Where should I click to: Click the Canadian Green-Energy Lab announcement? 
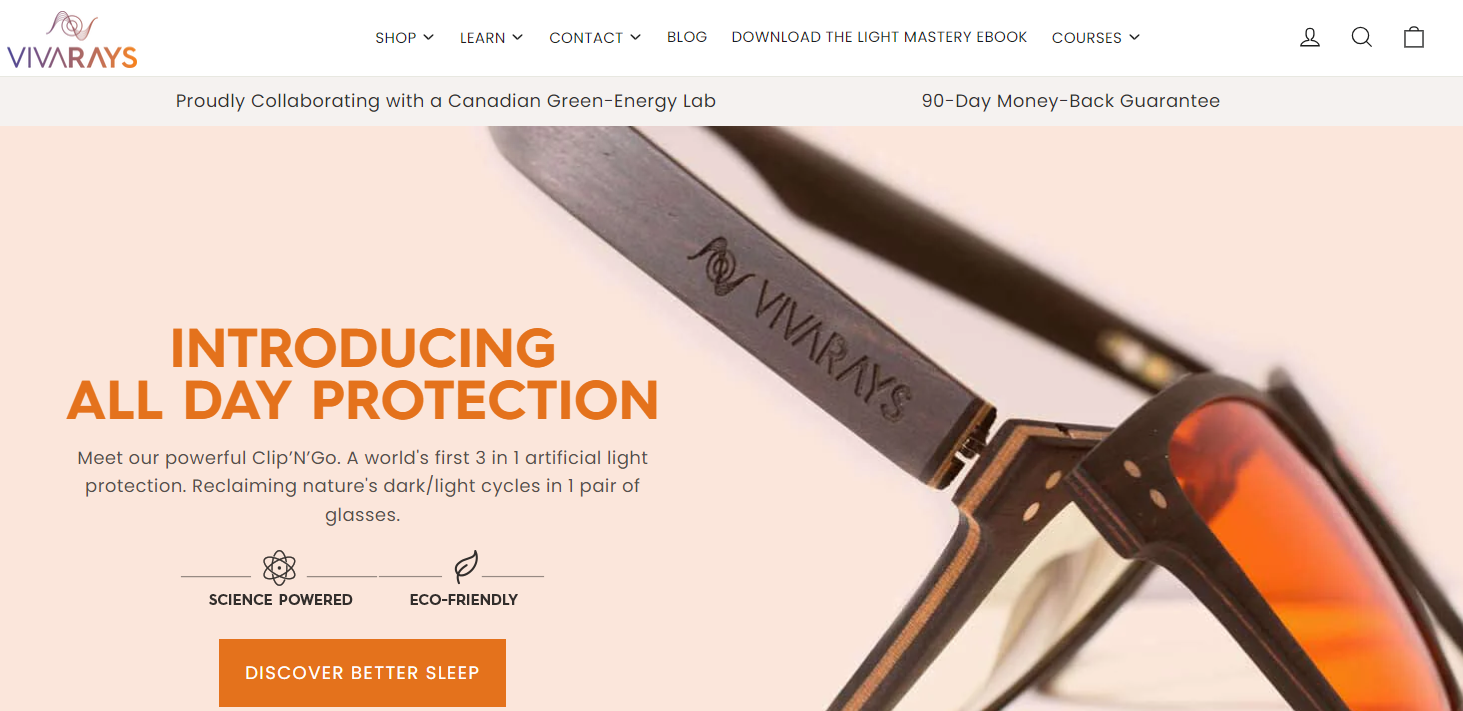coord(445,101)
